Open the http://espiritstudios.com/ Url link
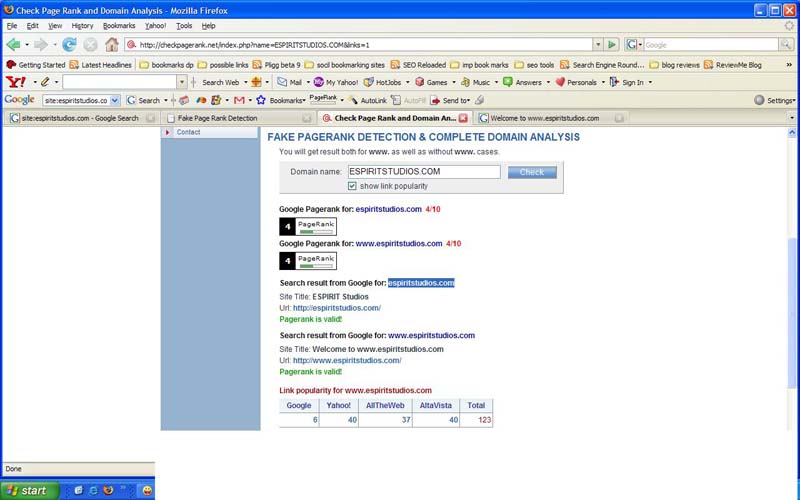 click(x=337, y=308)
